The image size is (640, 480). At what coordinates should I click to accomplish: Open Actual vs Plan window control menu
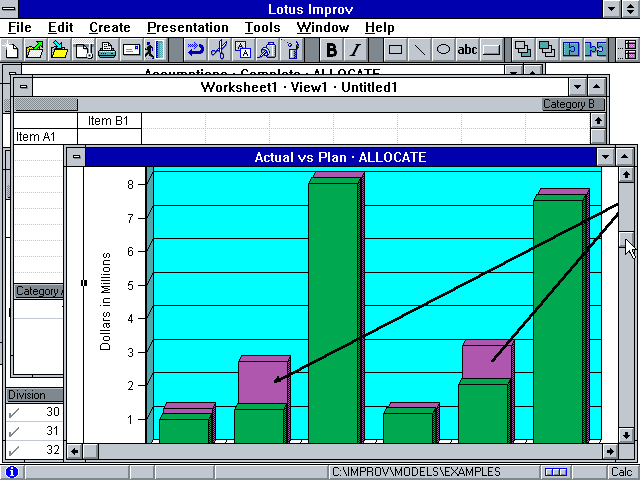tap(76, 157)
